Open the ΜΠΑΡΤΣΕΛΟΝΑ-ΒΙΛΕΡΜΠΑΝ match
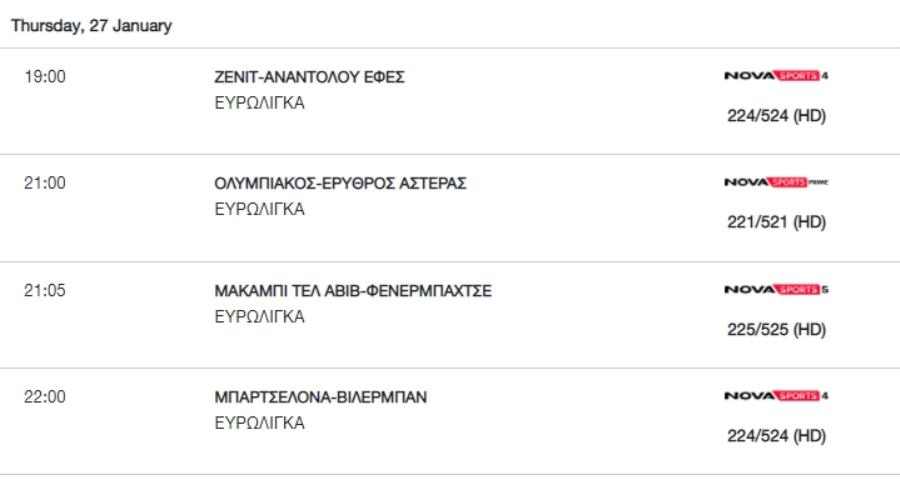 click(321, 397)
